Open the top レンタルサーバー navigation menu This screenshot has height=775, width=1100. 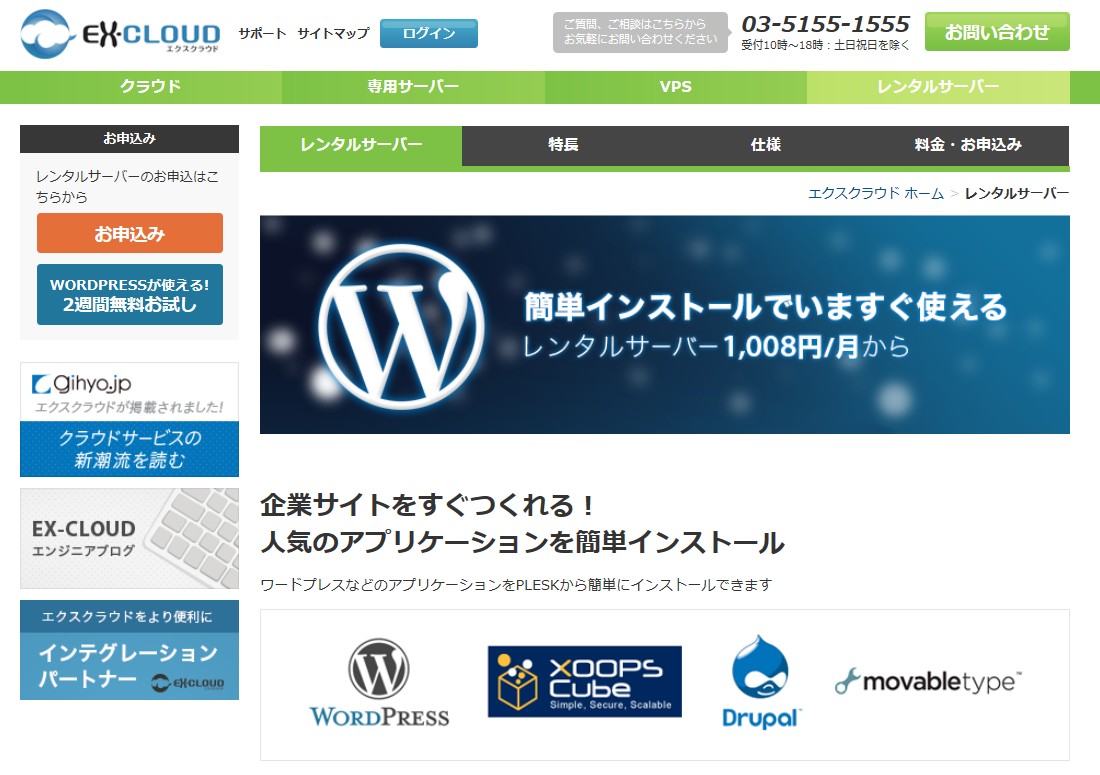938,87
